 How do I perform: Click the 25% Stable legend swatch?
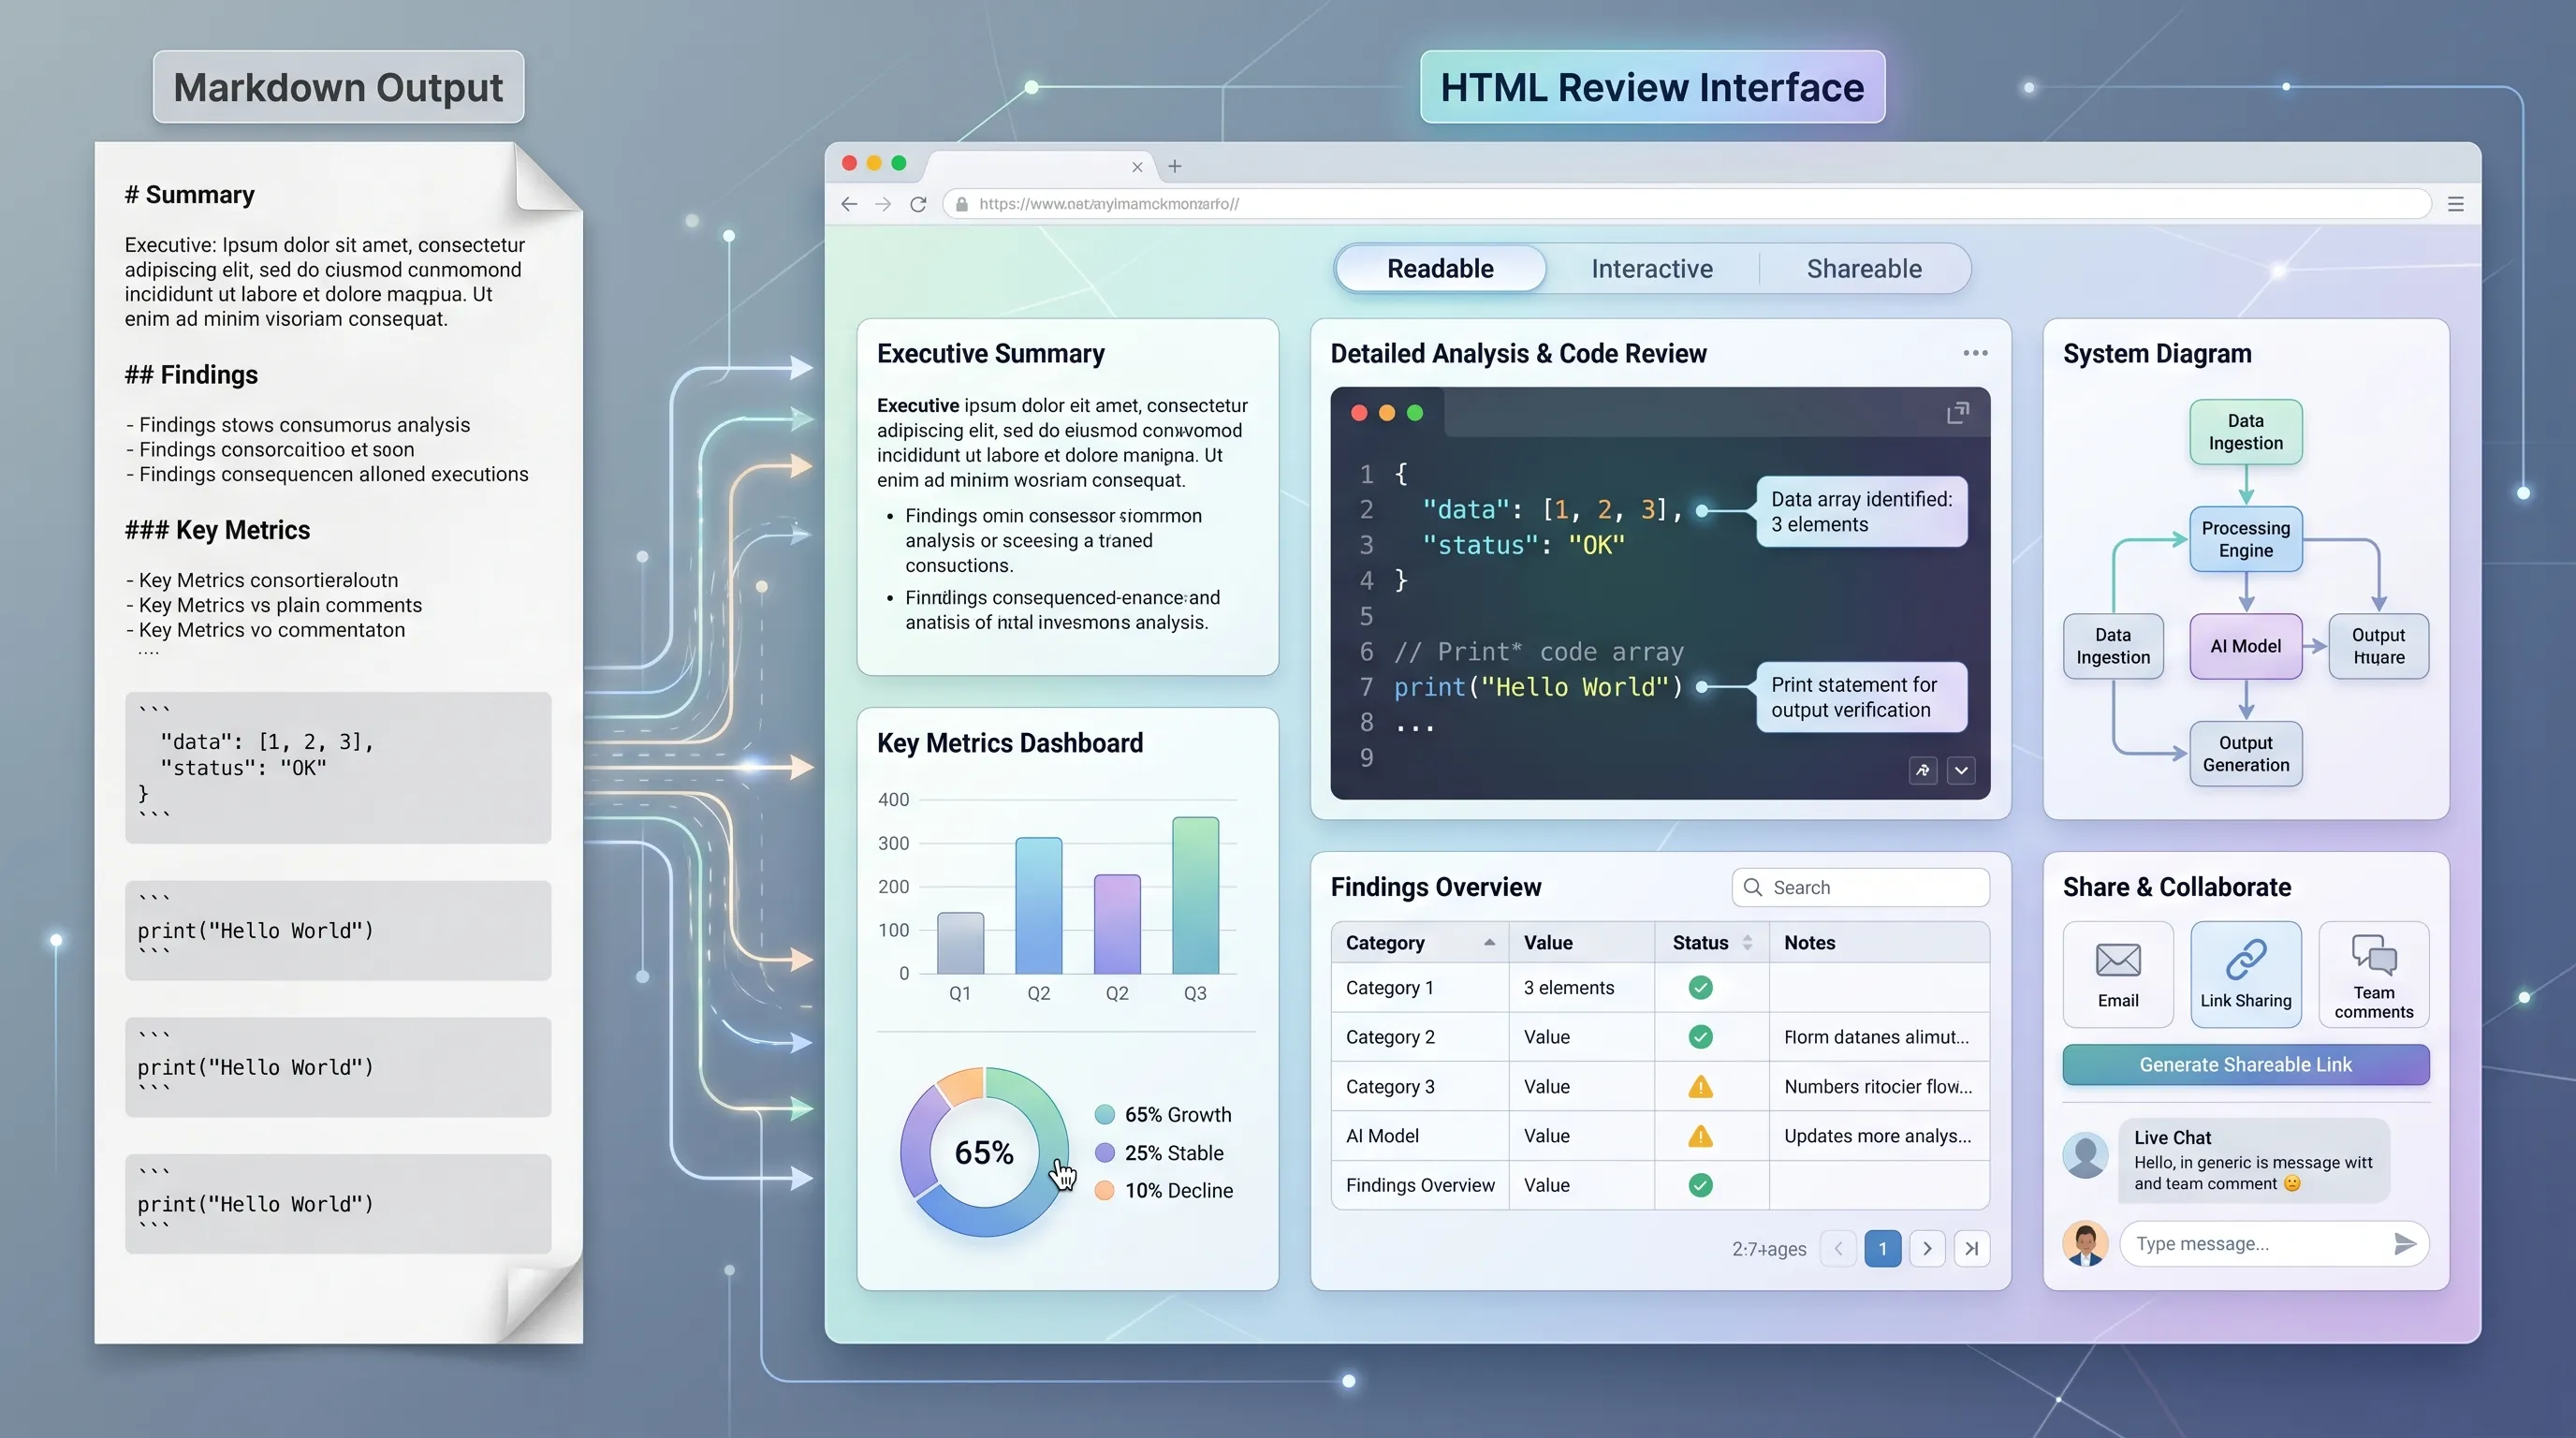pos(1104,1152)
